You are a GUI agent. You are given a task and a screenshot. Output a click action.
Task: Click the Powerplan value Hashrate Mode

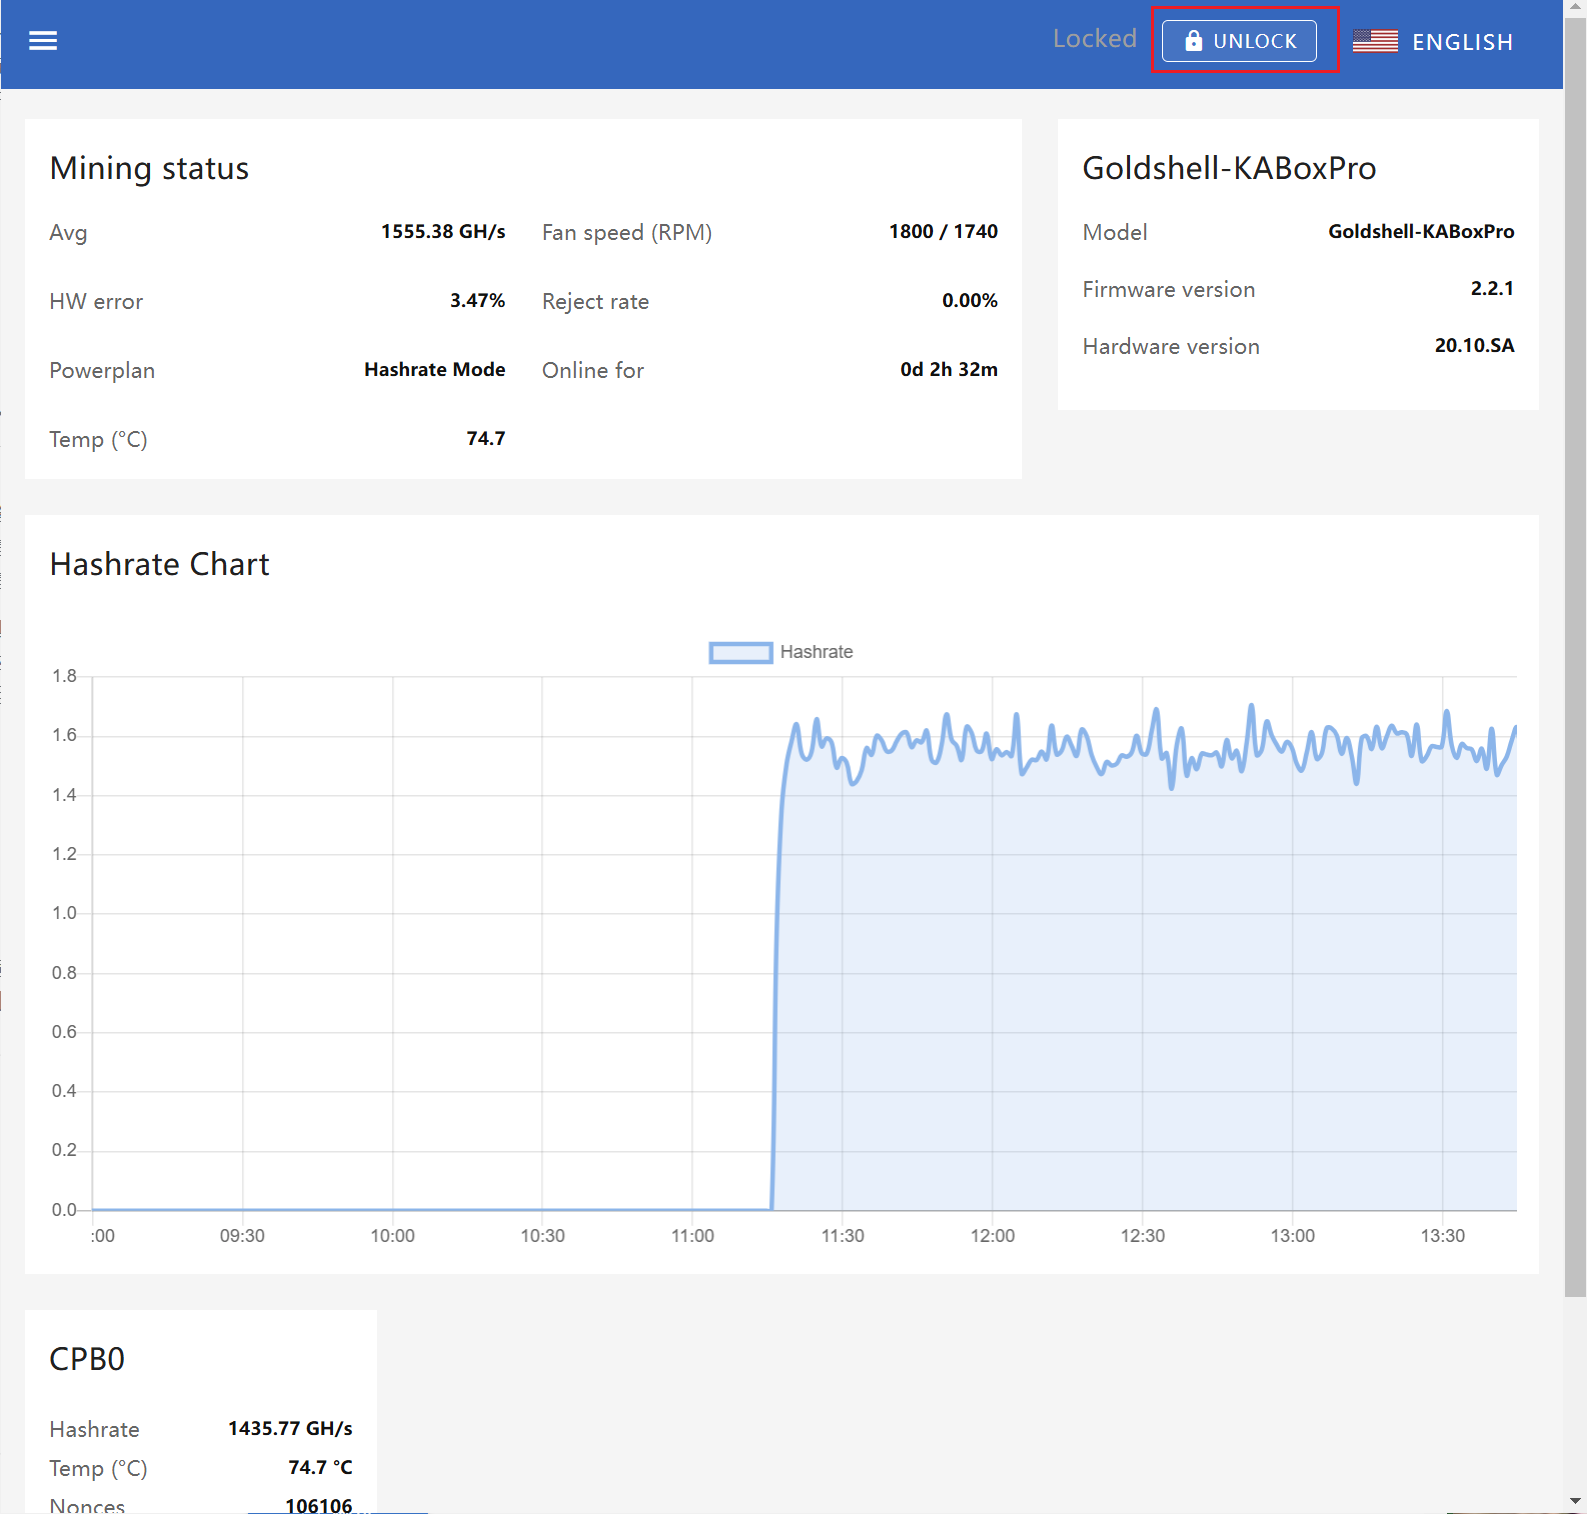coord(434,369)
